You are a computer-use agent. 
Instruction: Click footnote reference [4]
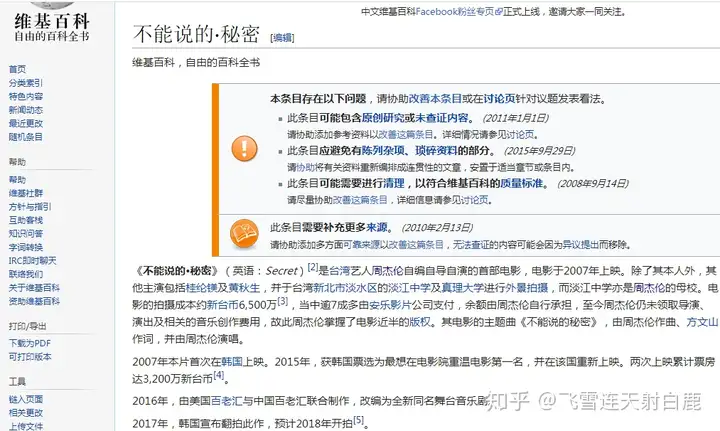[219, 375]
